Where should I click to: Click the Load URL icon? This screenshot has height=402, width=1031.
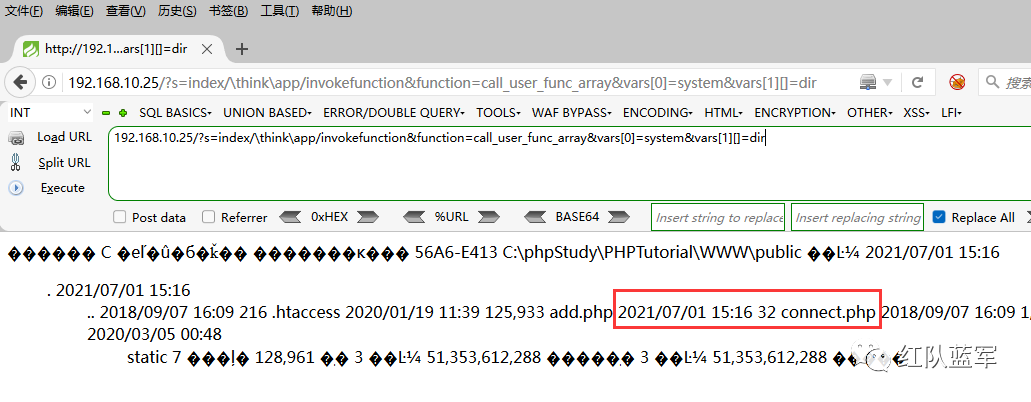(16, 138)
